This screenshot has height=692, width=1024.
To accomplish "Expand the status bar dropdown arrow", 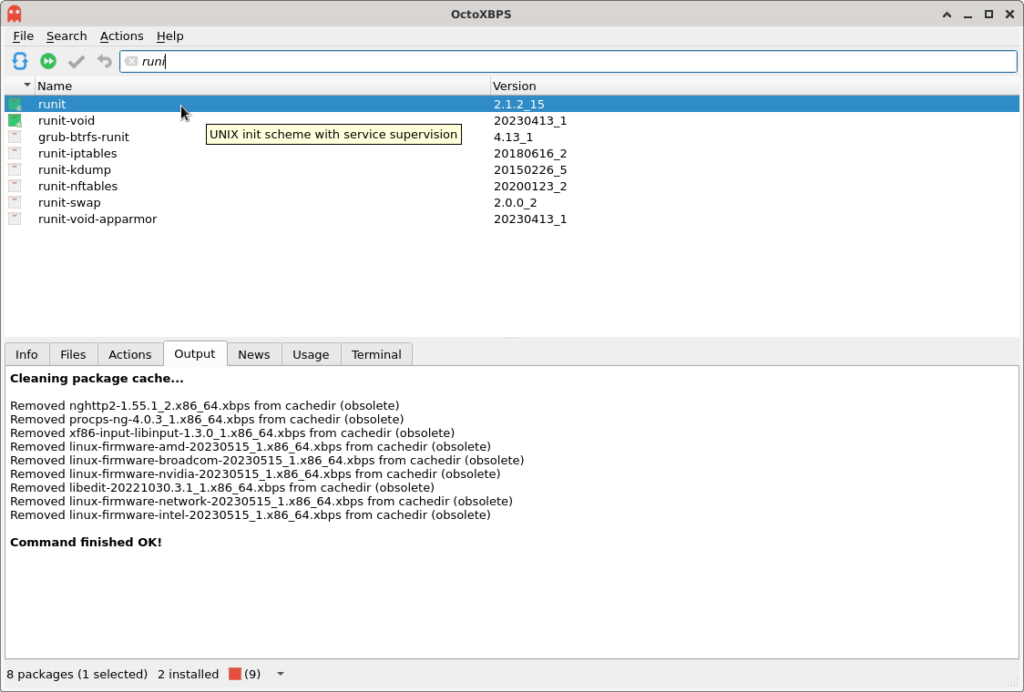I will [x=280, y=674].
